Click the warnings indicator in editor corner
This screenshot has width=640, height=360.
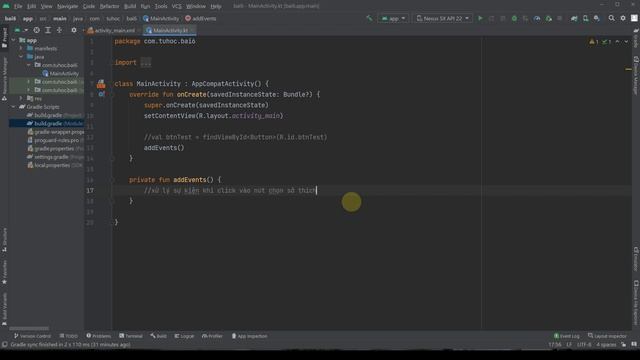point(594,42)
